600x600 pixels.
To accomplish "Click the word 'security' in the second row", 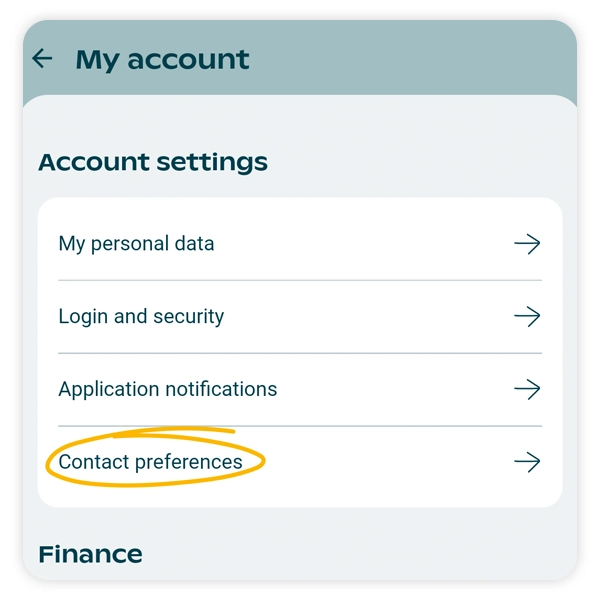I will coord(188,316).
